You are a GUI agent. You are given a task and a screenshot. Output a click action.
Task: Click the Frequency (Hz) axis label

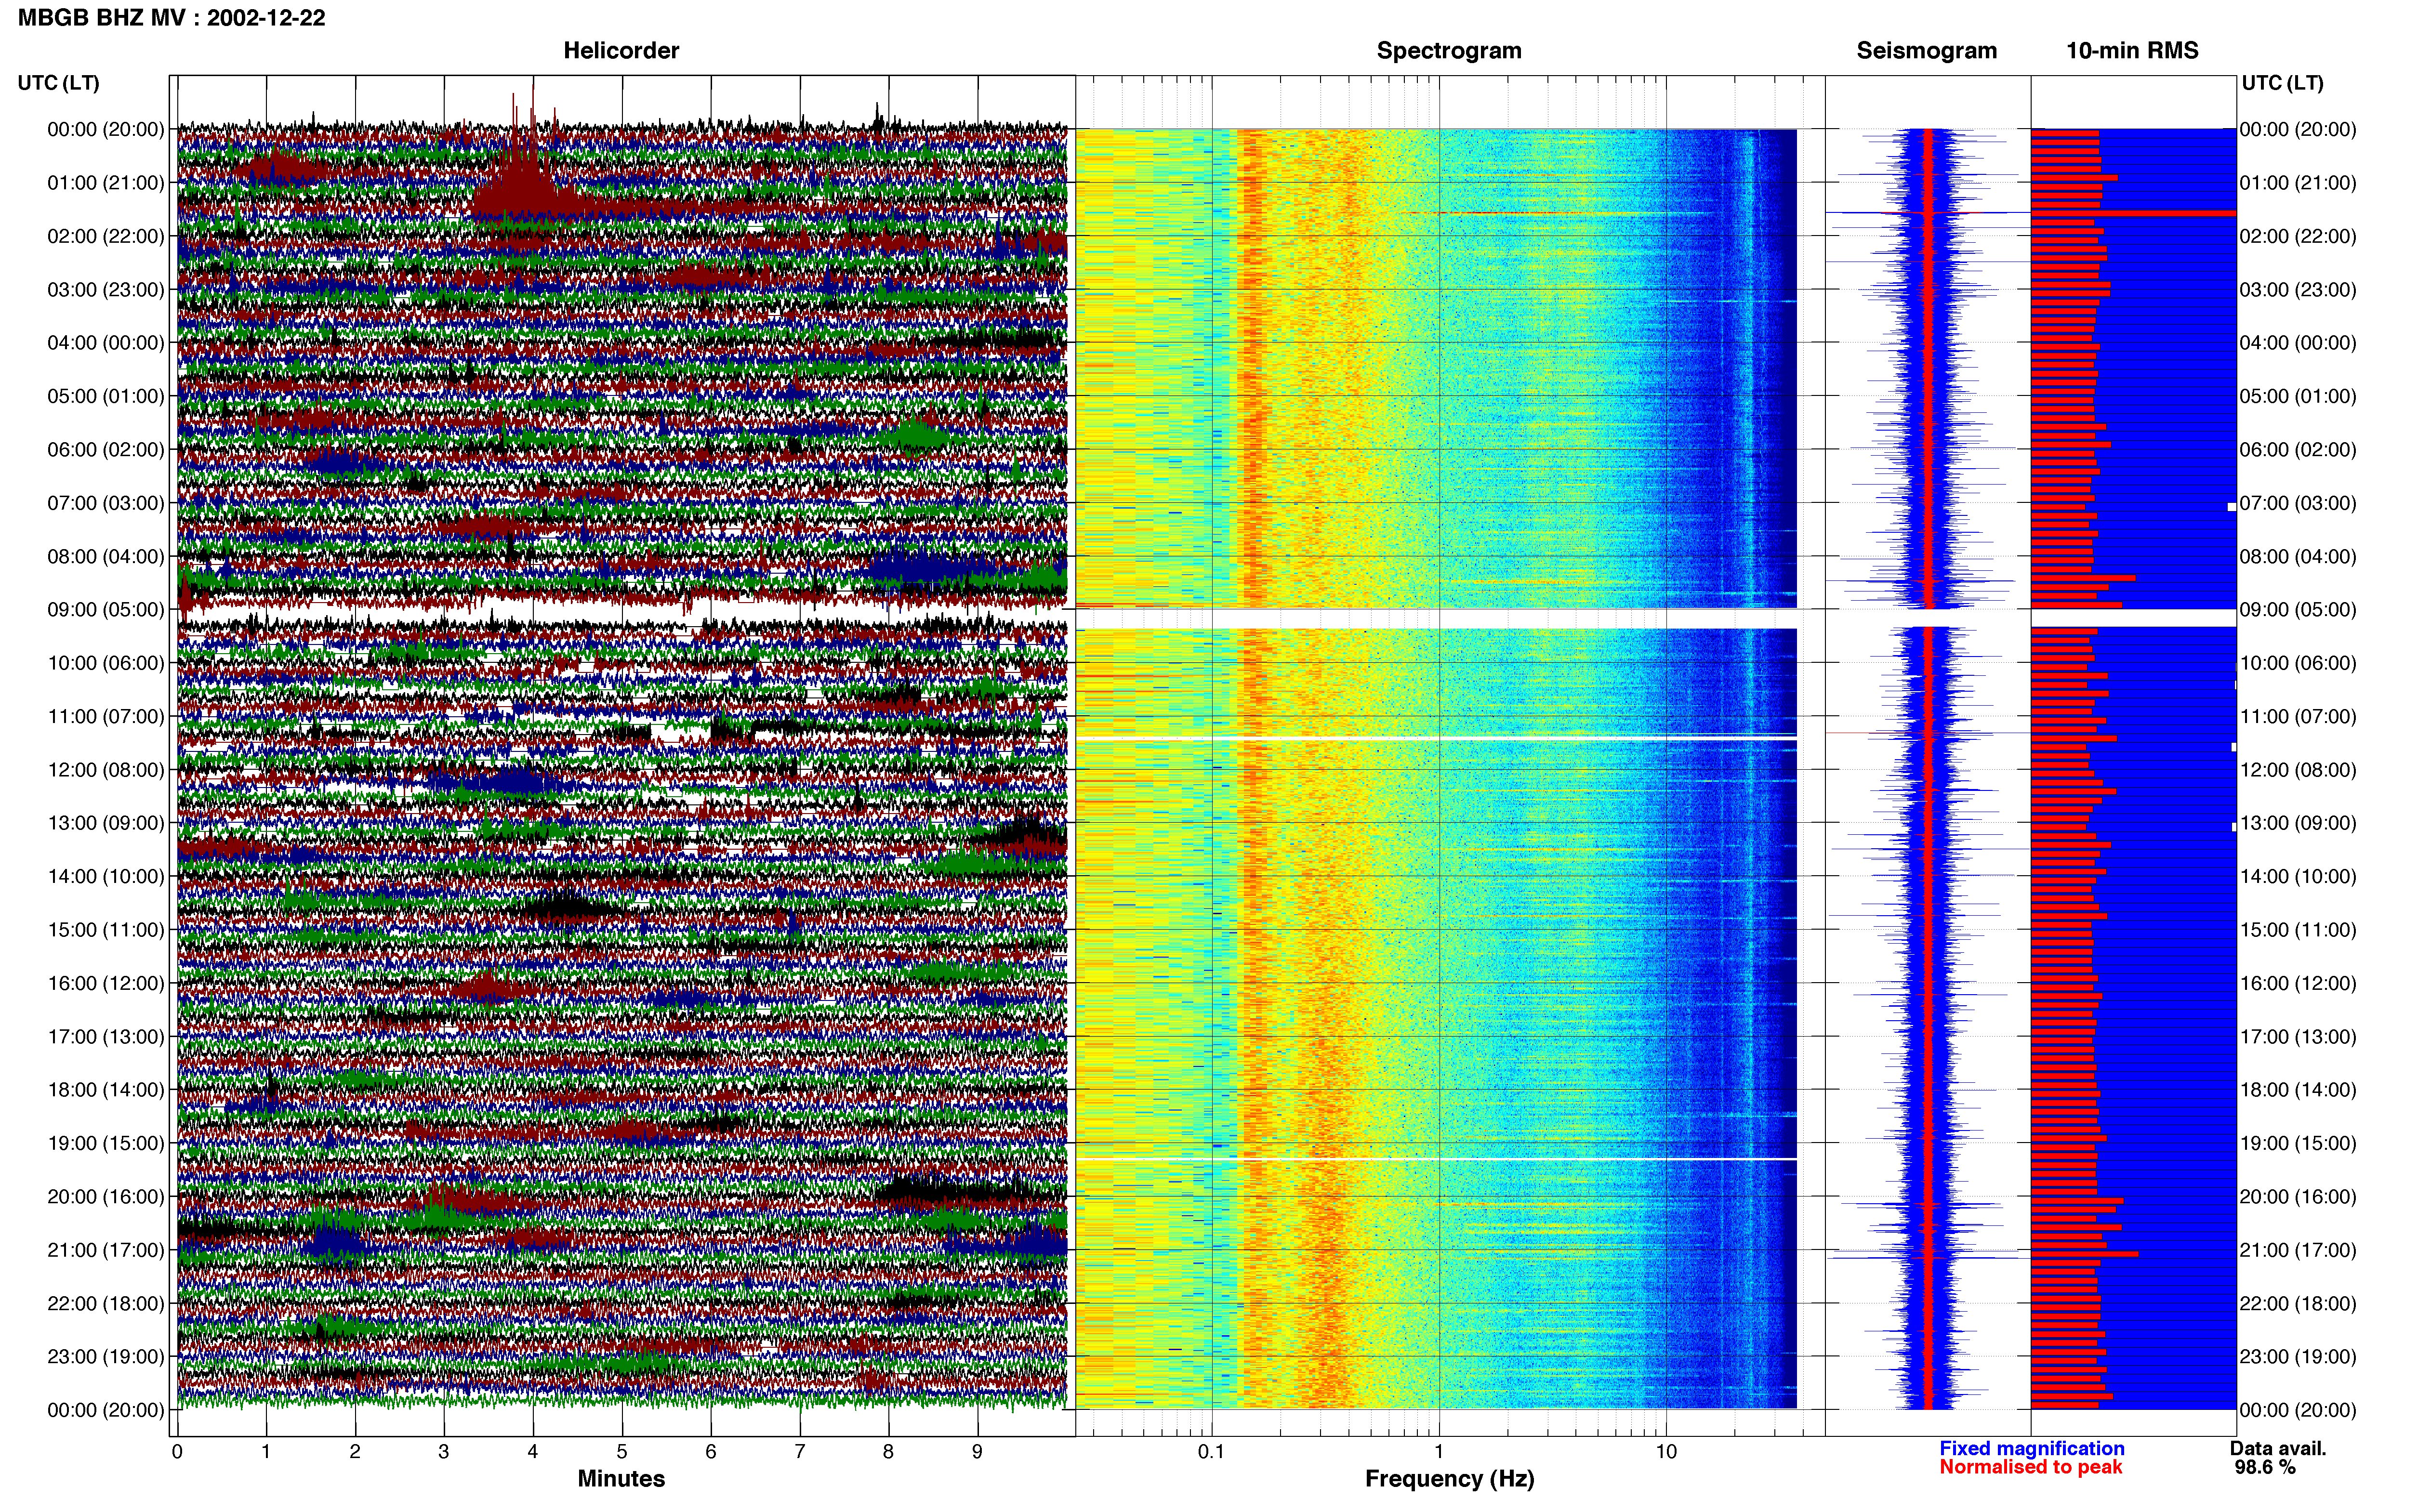1449,1479
